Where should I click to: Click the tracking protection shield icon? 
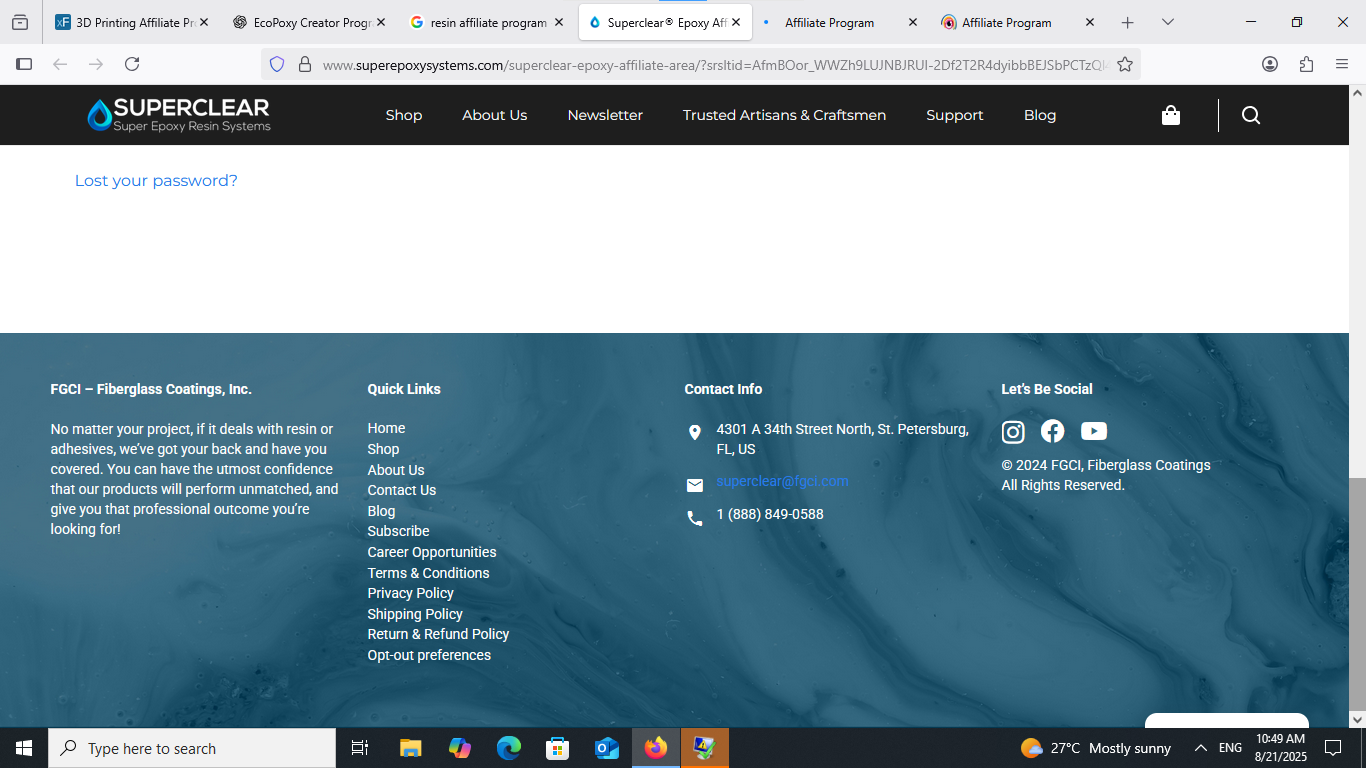pos(278,64)
